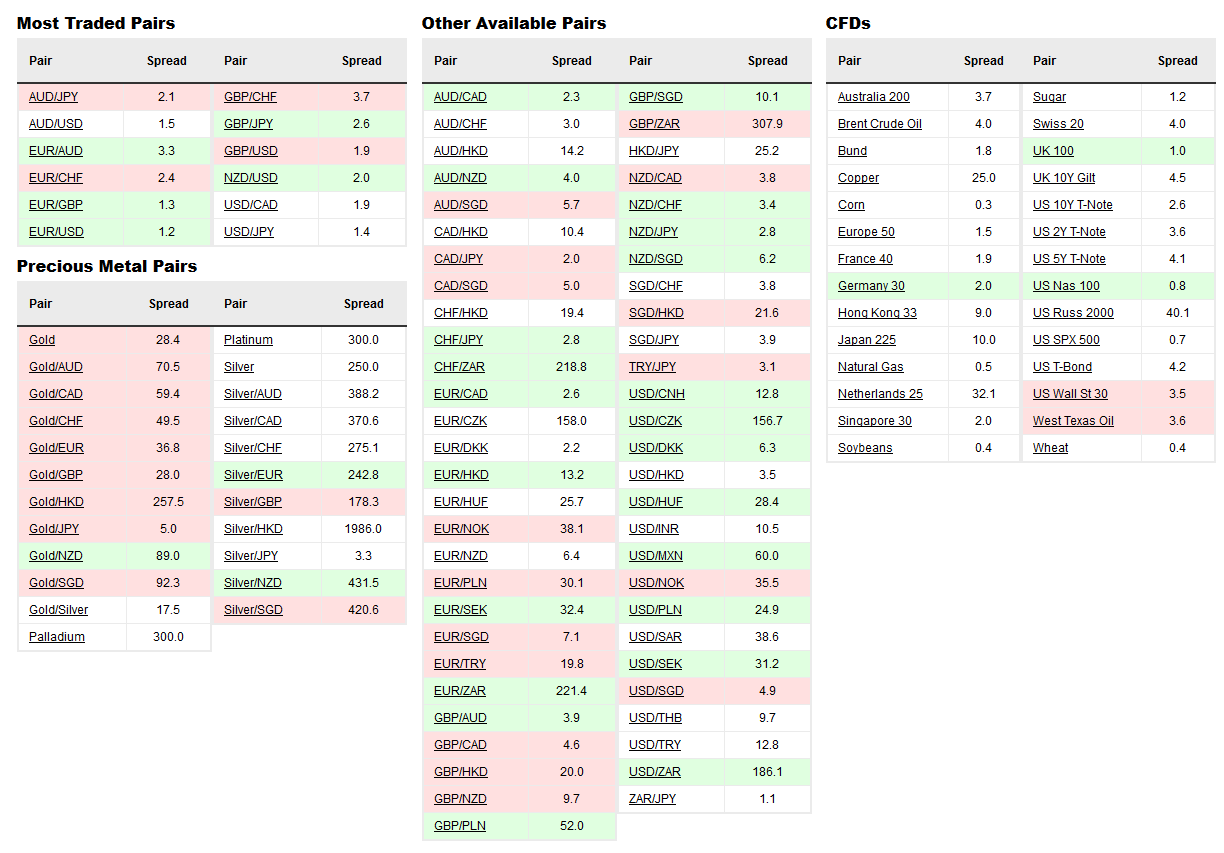Image resolution: width=1224 pixels, height=853 pixels.
Task: Click the 221.4 spread for EUR/ZAR
Action: 571,691
